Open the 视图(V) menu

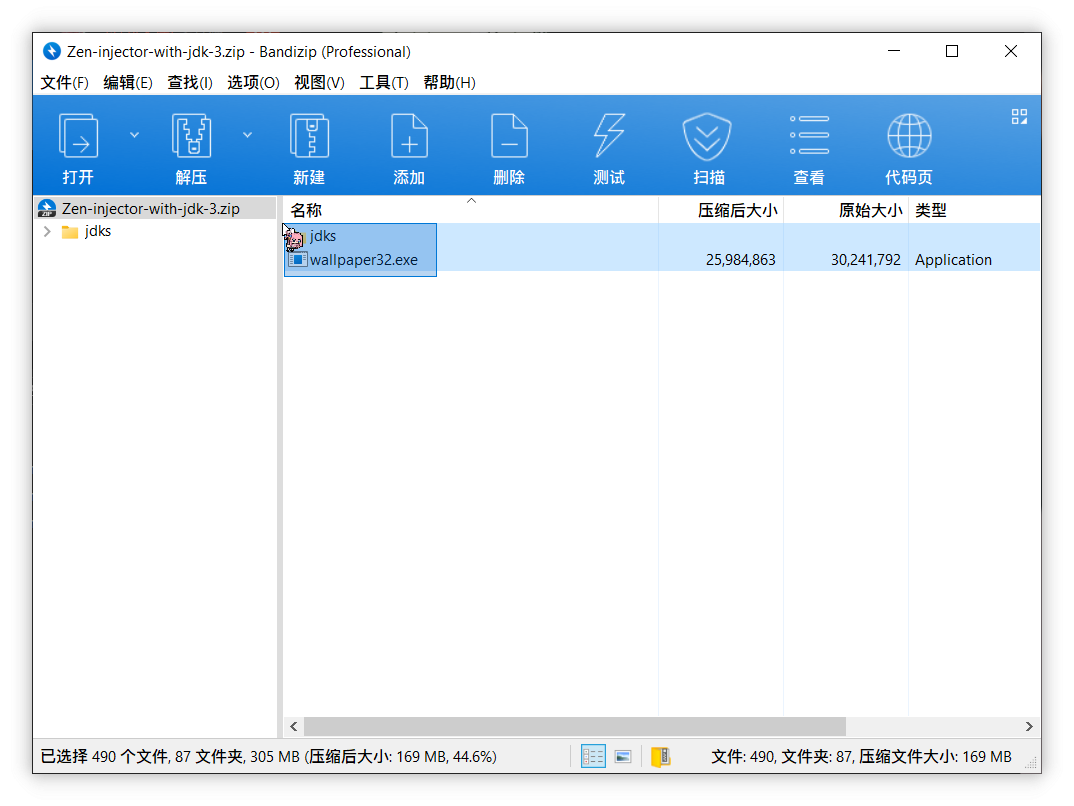319,83
